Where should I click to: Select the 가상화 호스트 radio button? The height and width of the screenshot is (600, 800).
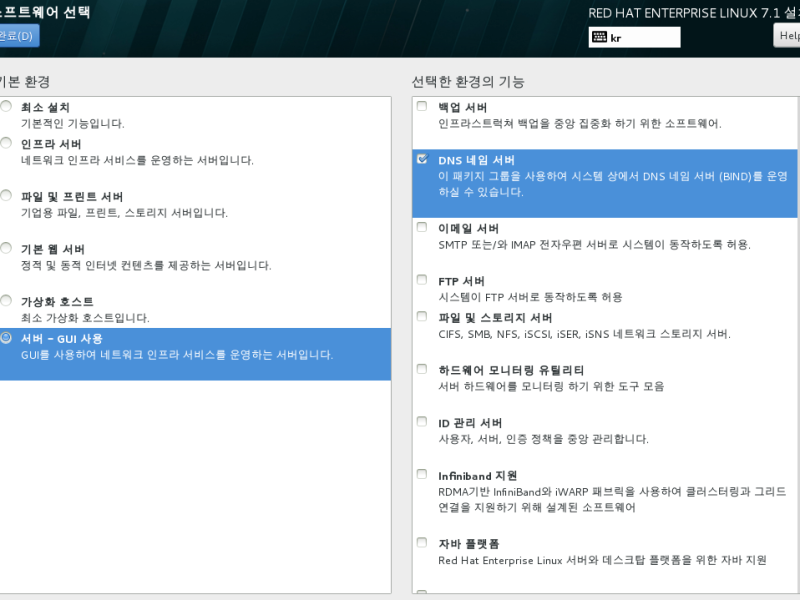[x=6, y=301]
